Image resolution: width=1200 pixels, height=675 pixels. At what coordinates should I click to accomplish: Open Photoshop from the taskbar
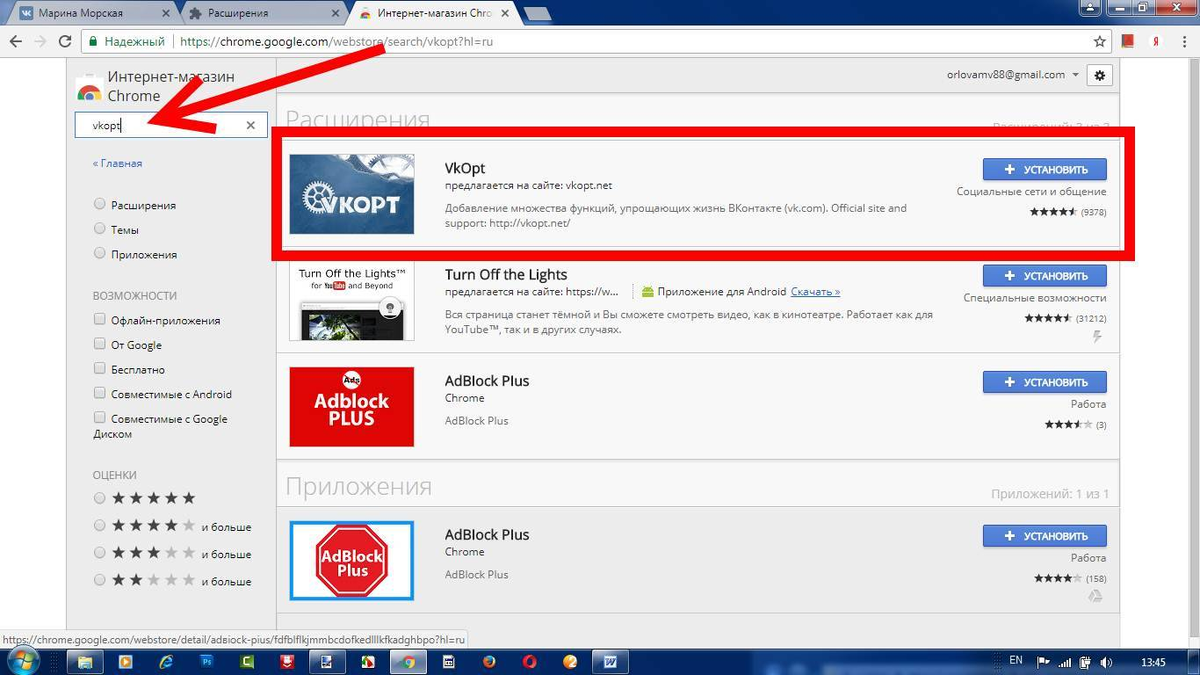click(207, 662)
